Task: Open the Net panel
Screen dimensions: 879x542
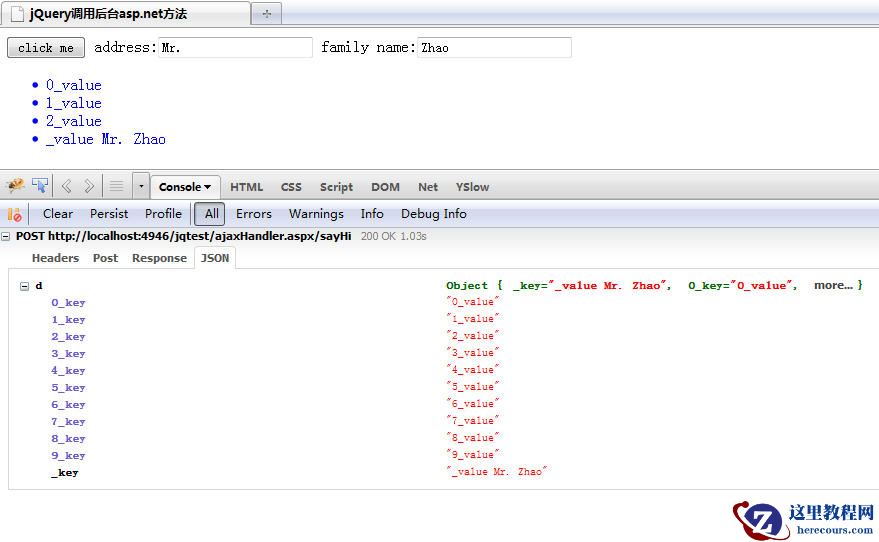Action: point(428,187)
